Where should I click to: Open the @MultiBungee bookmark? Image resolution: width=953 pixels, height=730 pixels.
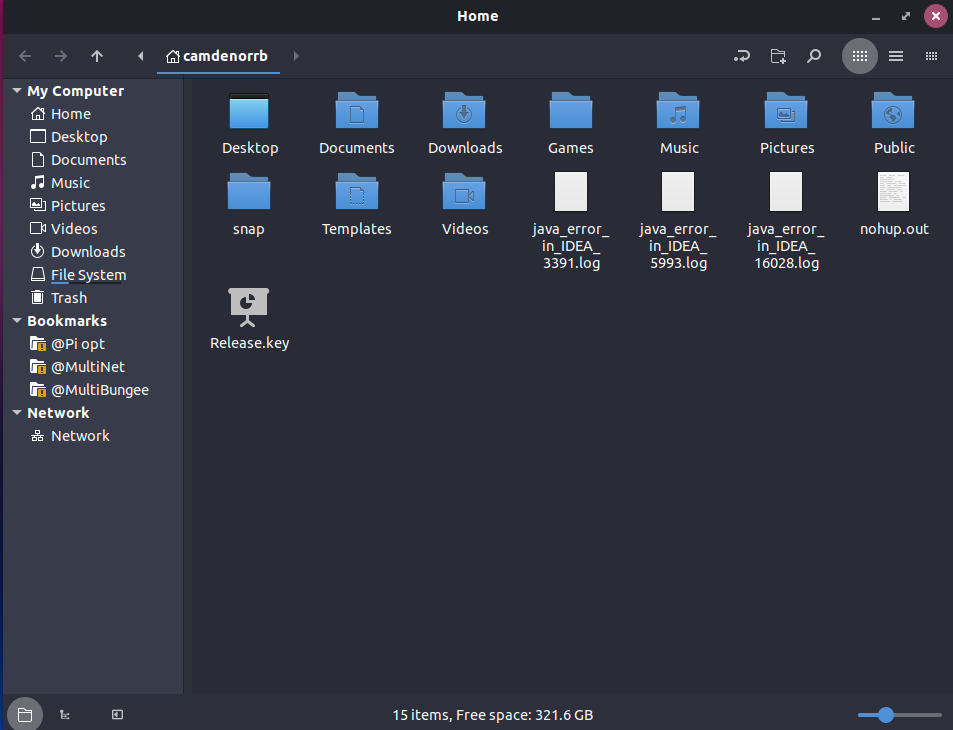(99, 390)
